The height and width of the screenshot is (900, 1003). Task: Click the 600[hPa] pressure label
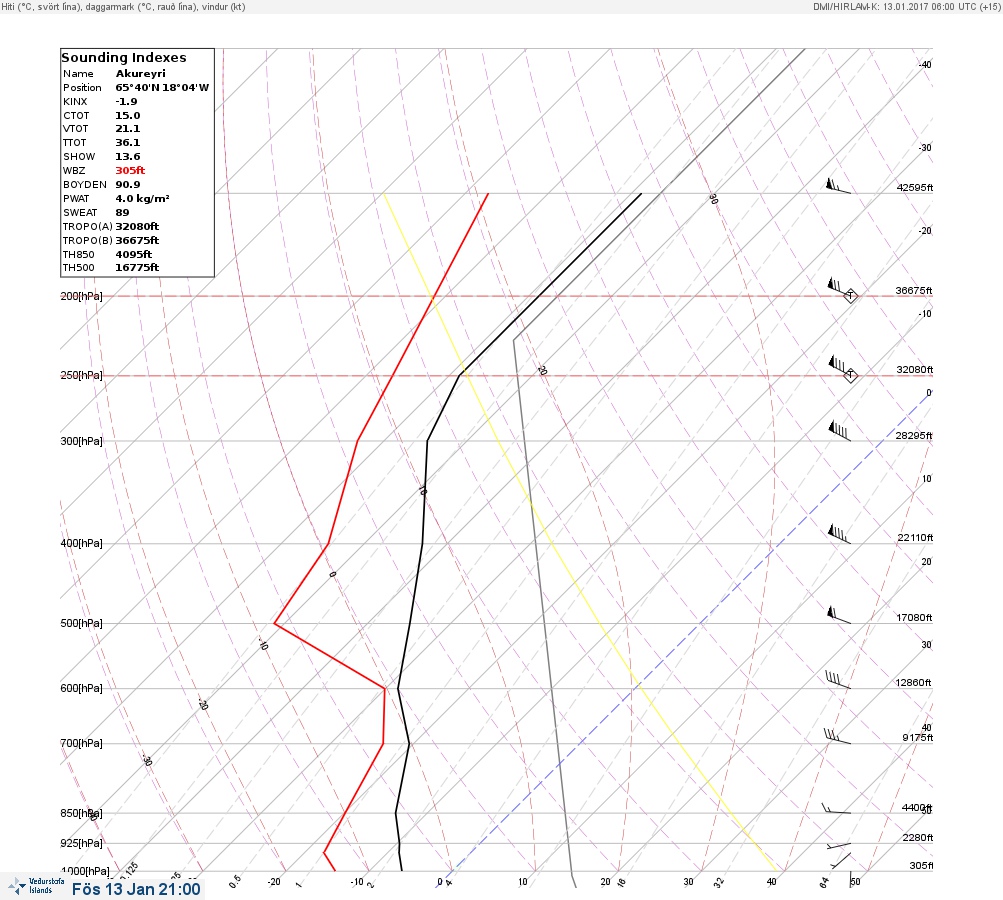[x=81, y=688]
